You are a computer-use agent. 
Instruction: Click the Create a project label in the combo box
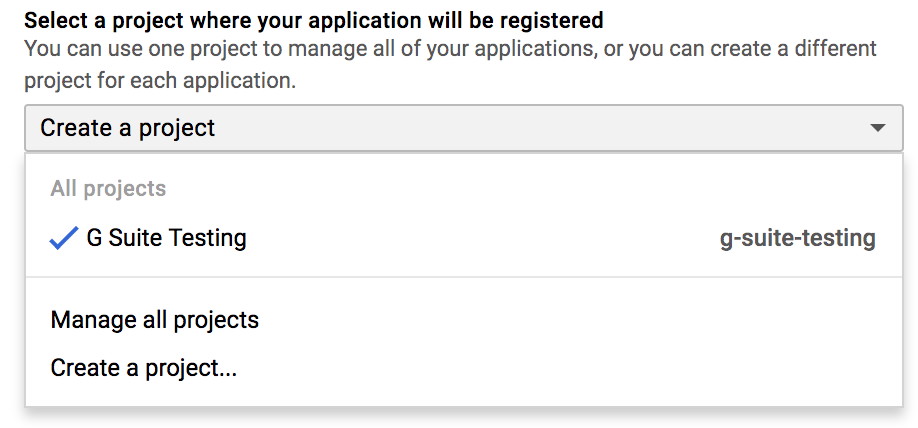coord(128,128)
